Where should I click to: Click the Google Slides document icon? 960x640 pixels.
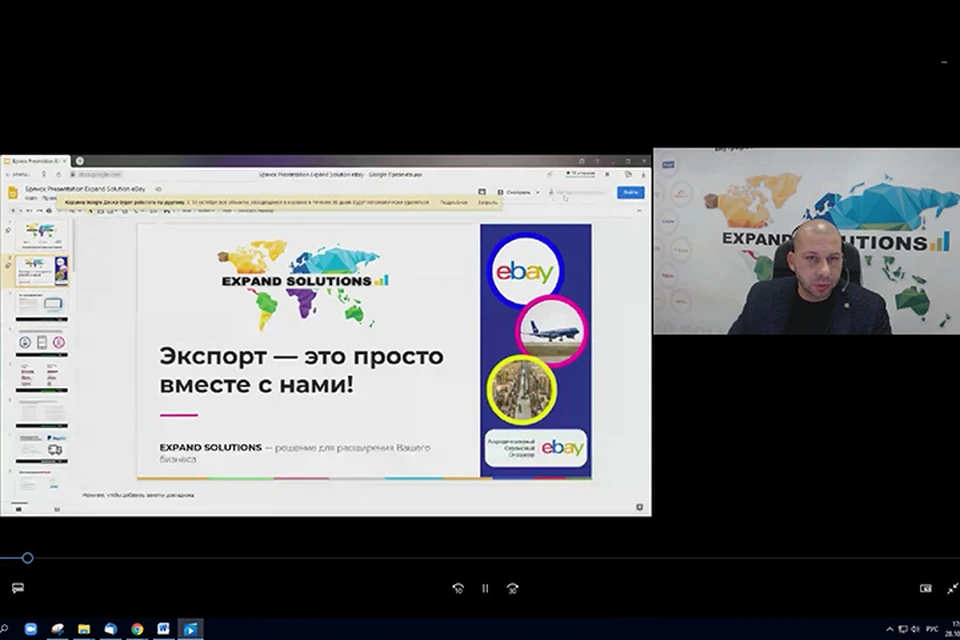12,193
